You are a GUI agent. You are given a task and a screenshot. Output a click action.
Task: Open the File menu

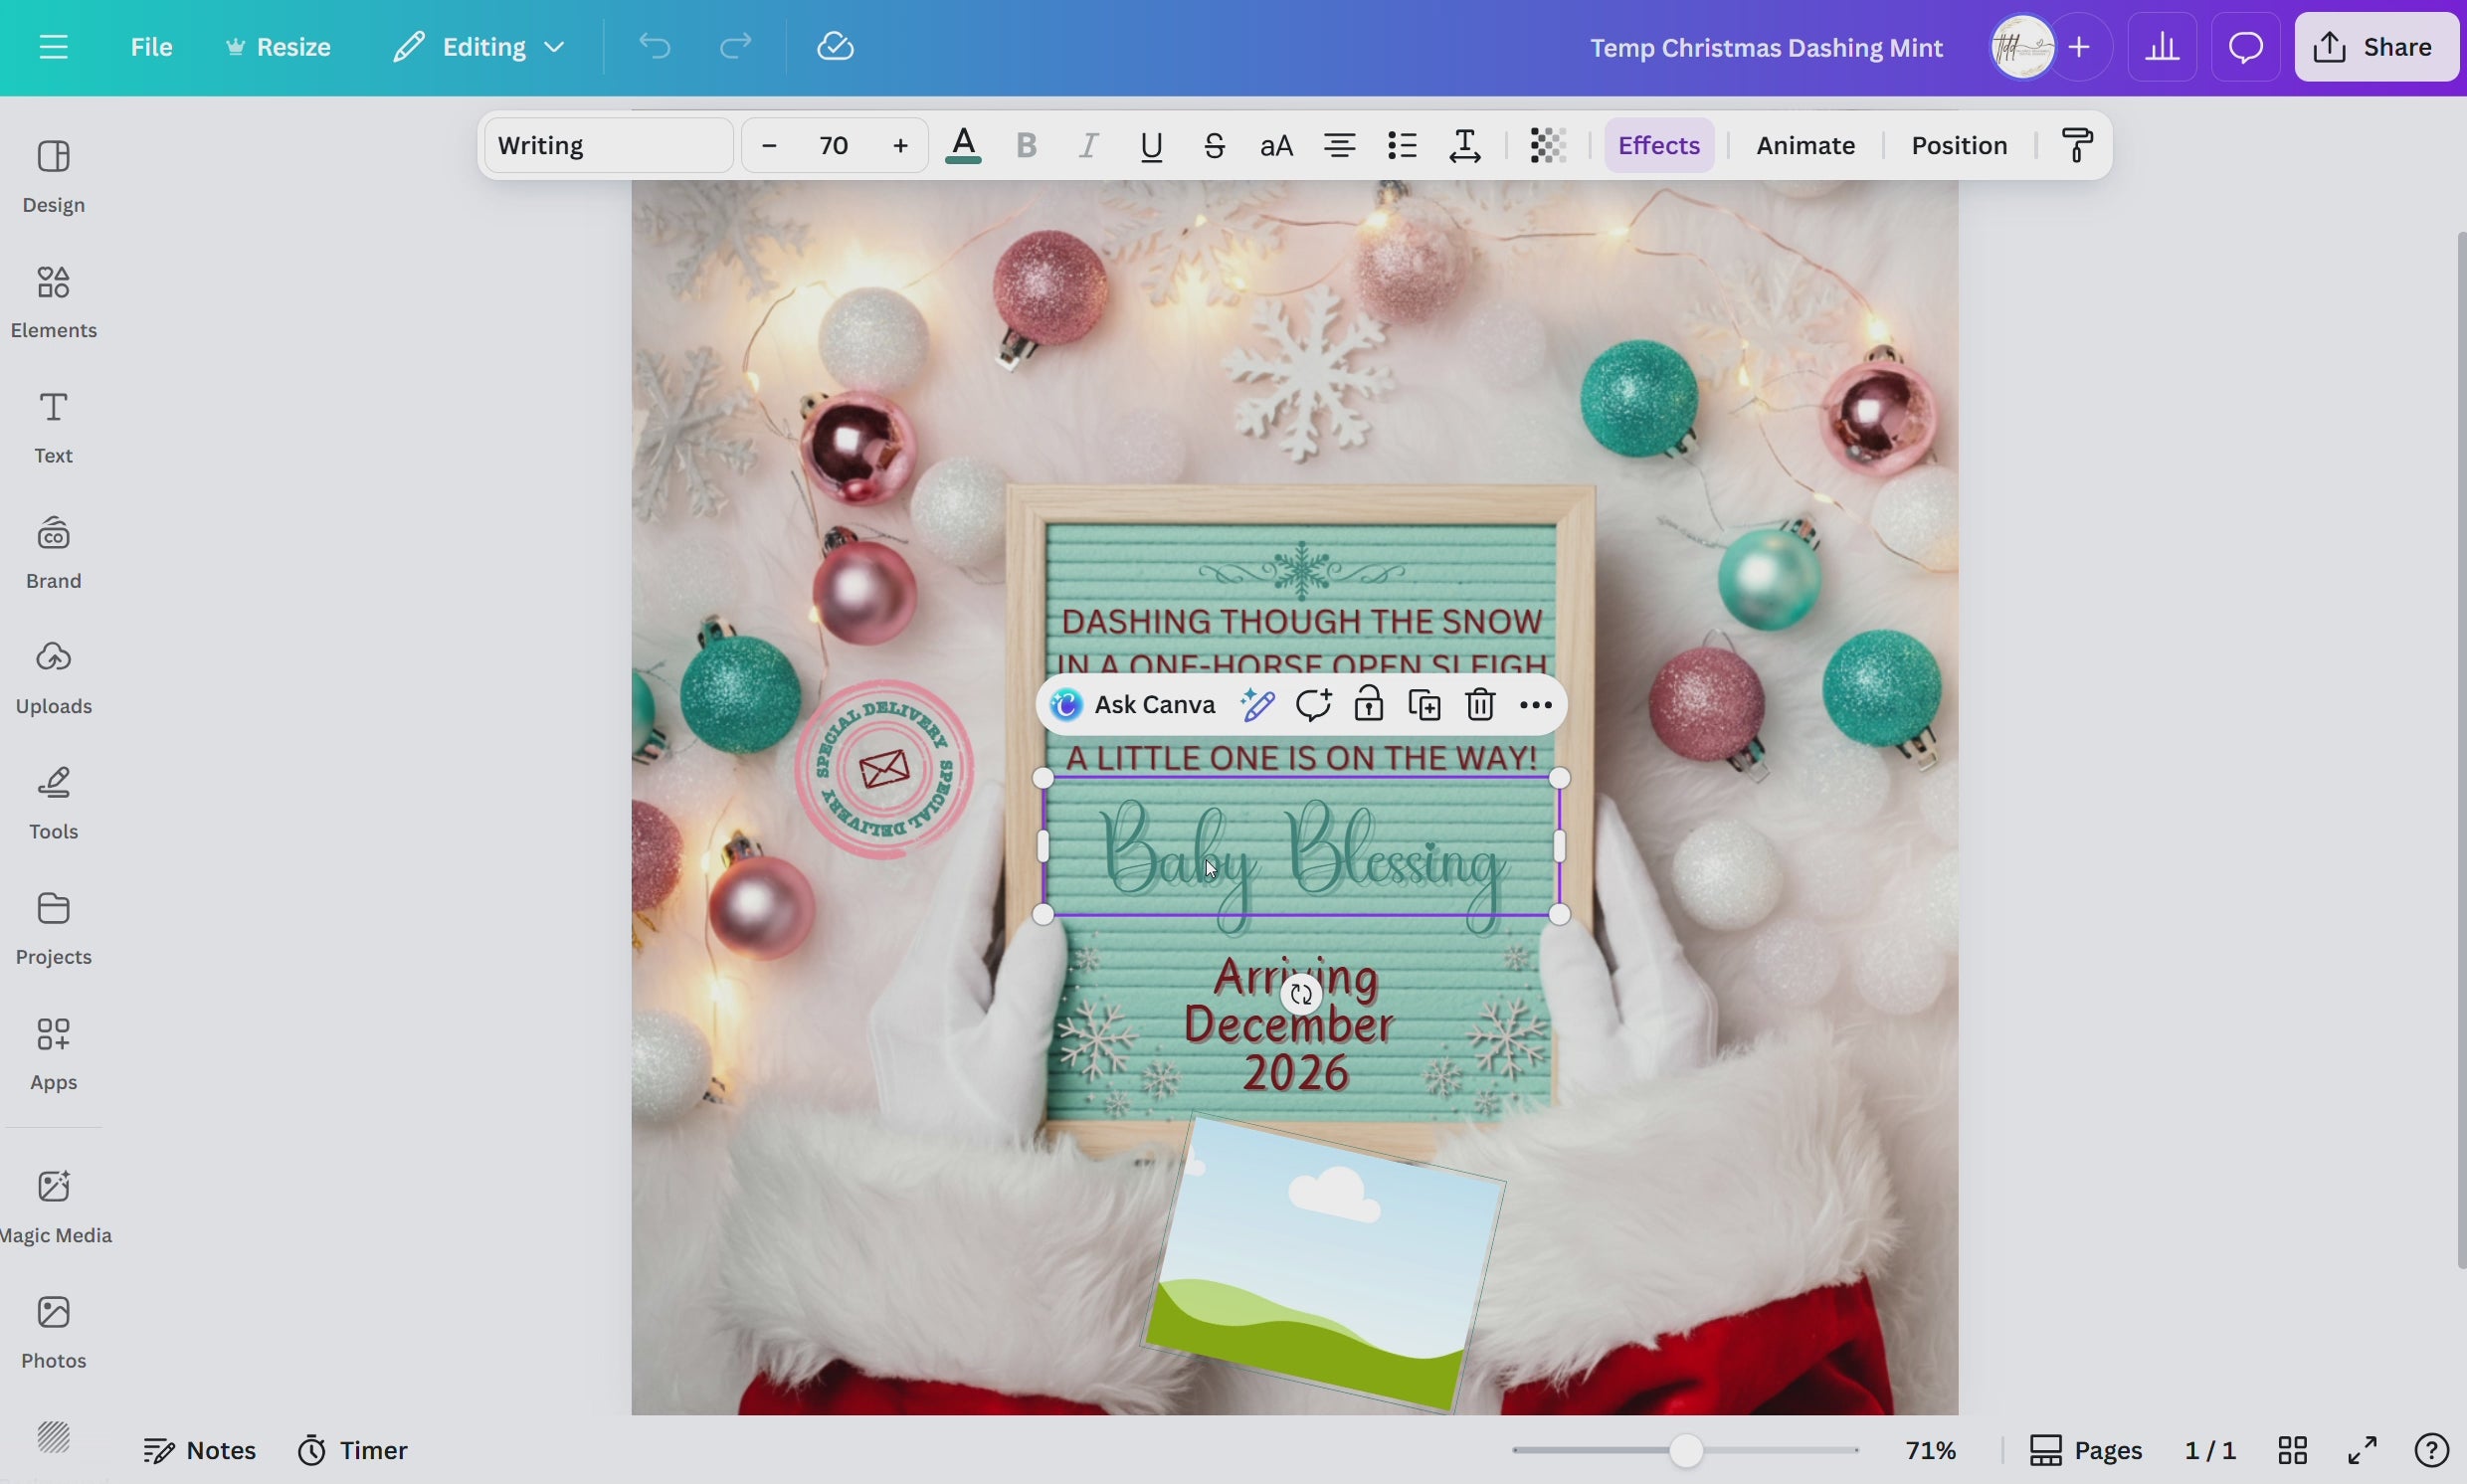(152, 46)
